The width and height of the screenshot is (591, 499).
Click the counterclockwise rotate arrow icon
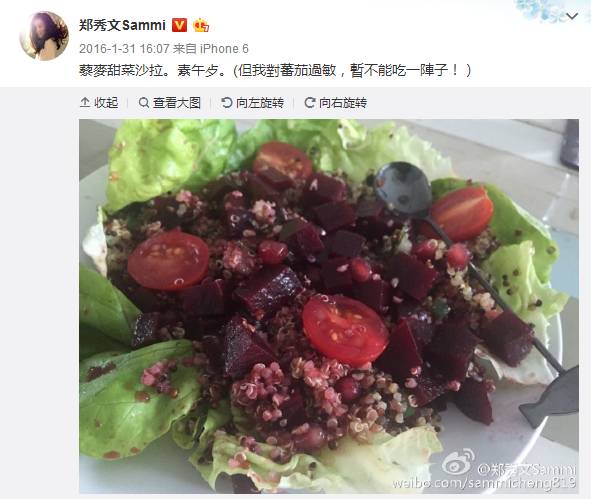pos(227,103)
